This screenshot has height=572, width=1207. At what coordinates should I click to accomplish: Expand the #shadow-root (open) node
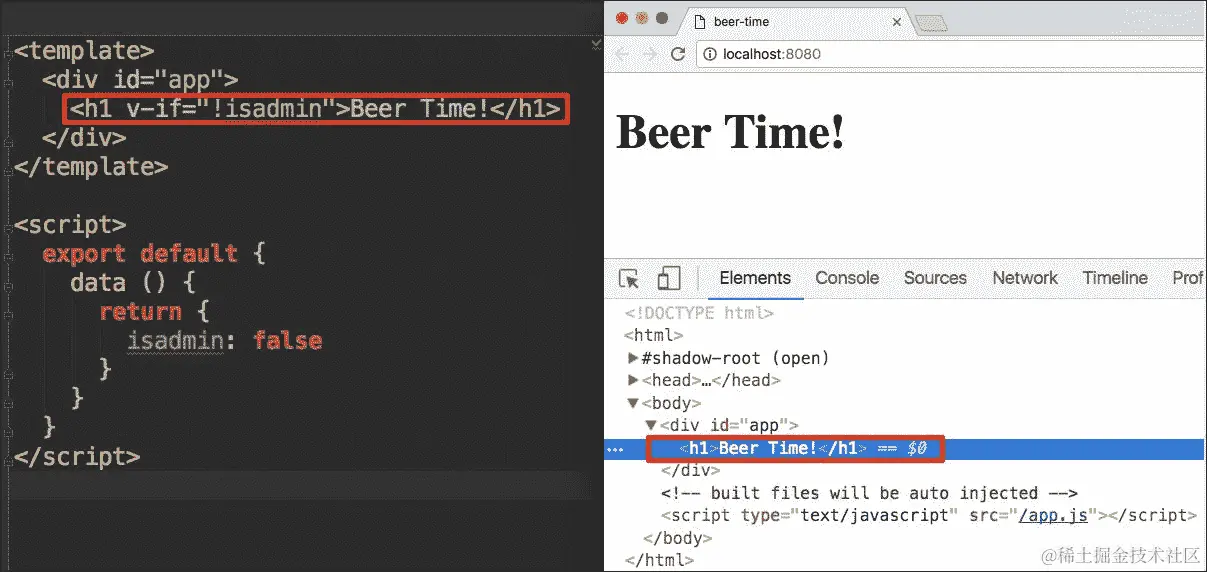click(632, 358)
